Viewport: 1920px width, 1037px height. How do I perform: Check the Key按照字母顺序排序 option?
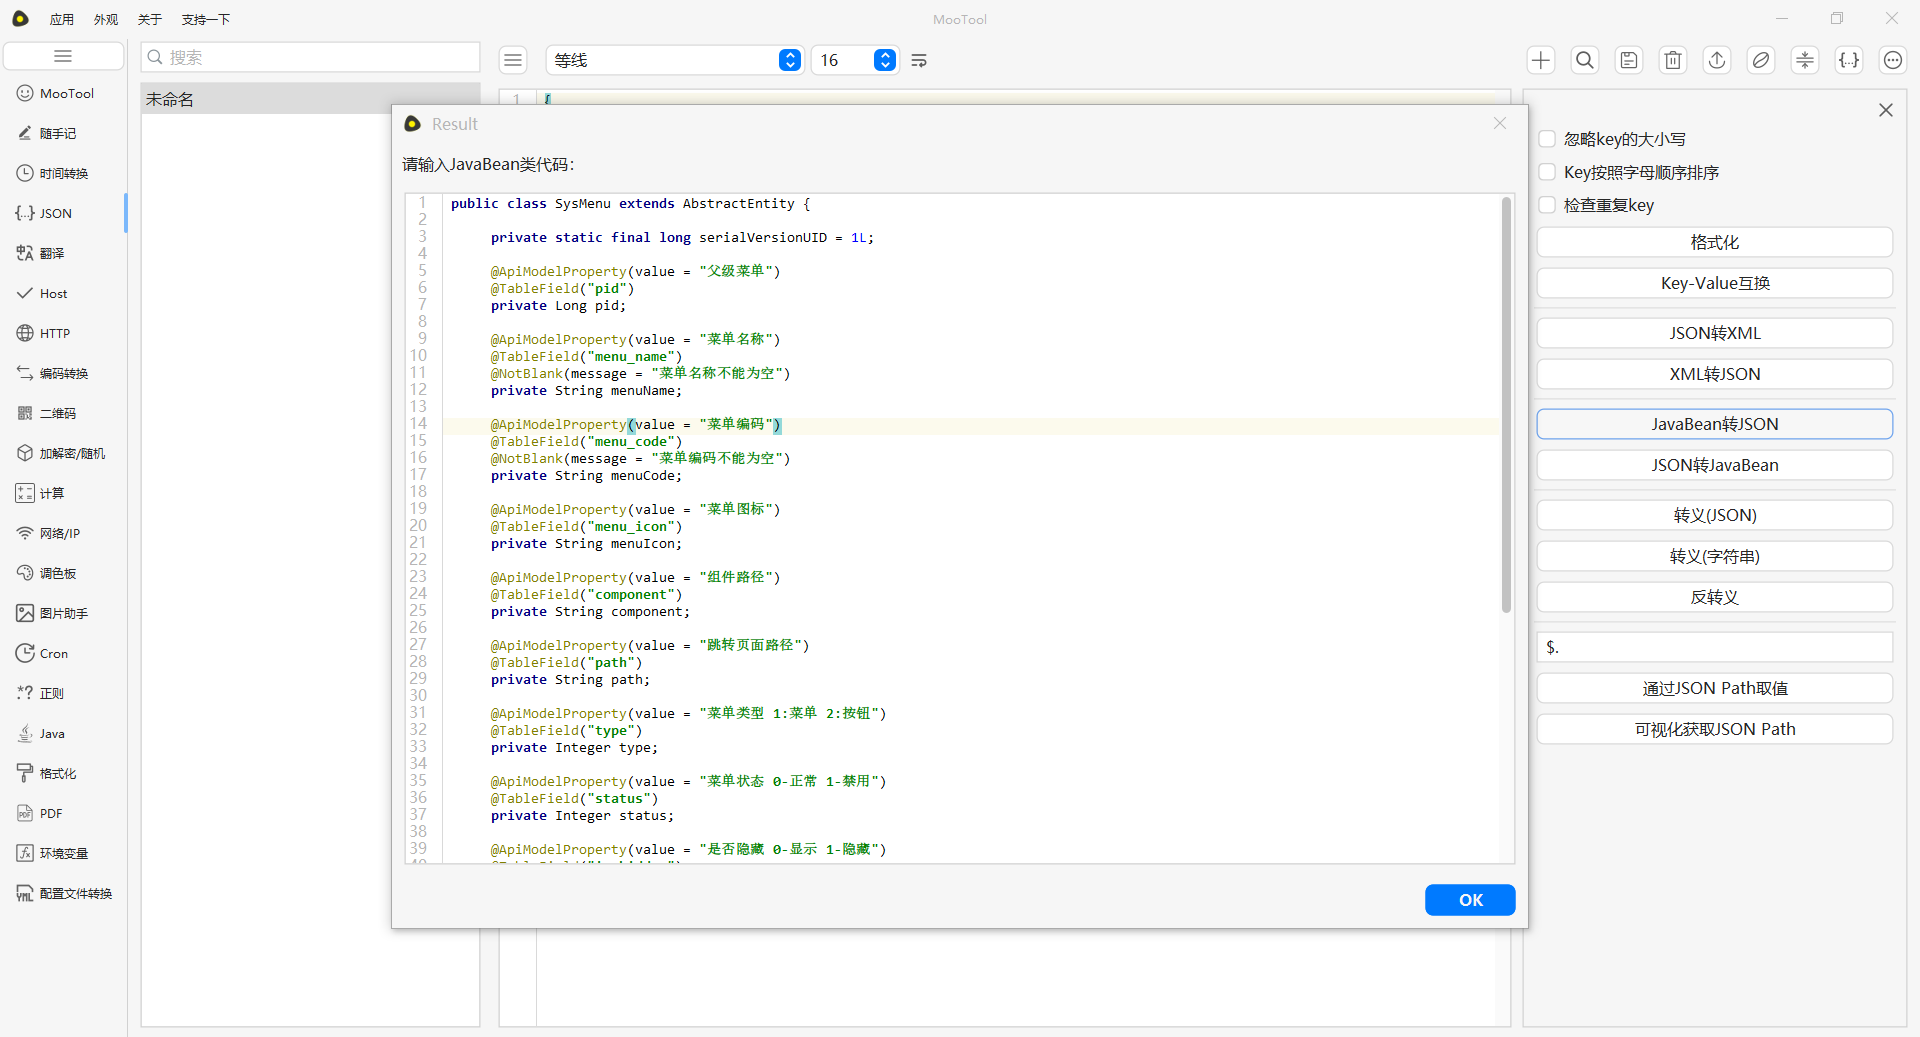tap(1547, 172)
